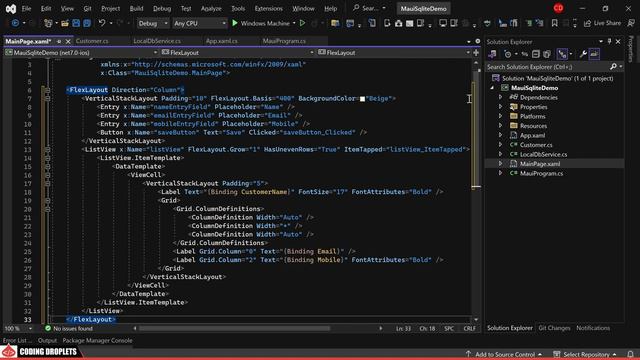Pin the Solution Explorer panel
This screenshot has width=640, height=360.
[x=609, y=42]
